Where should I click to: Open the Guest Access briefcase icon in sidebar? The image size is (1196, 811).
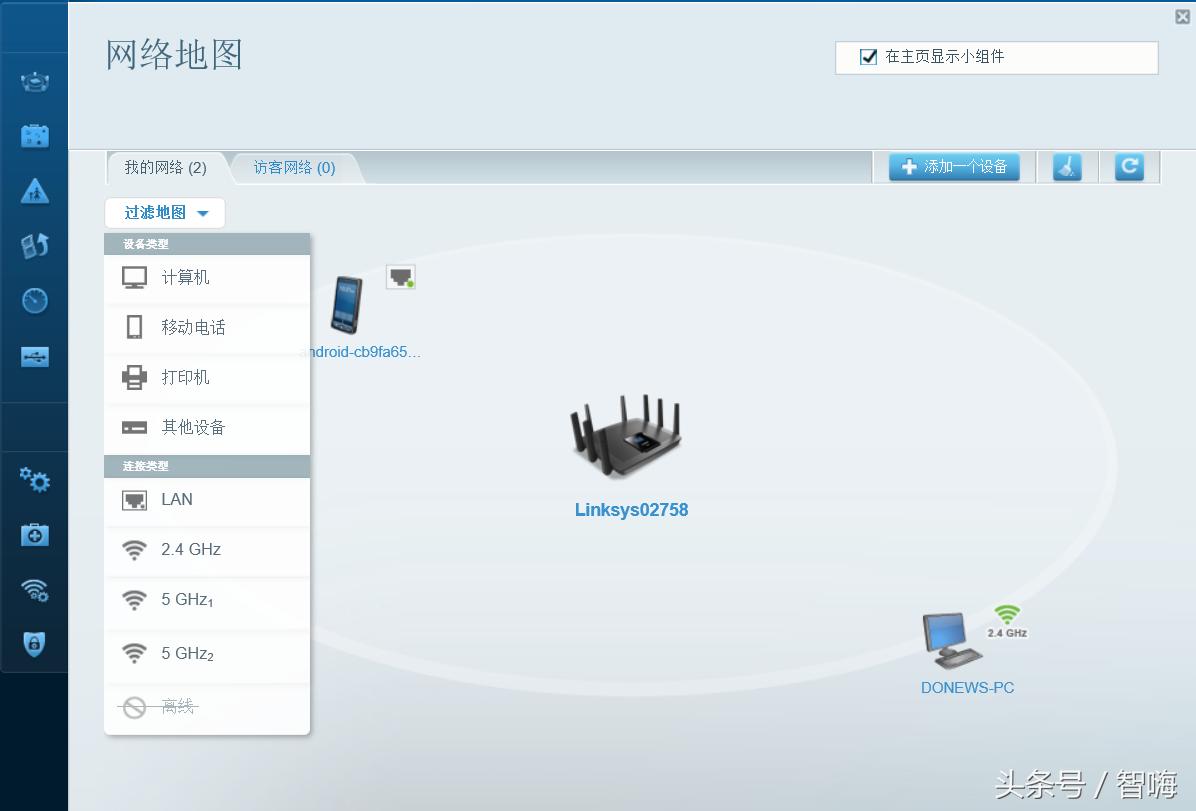[34, 136]
